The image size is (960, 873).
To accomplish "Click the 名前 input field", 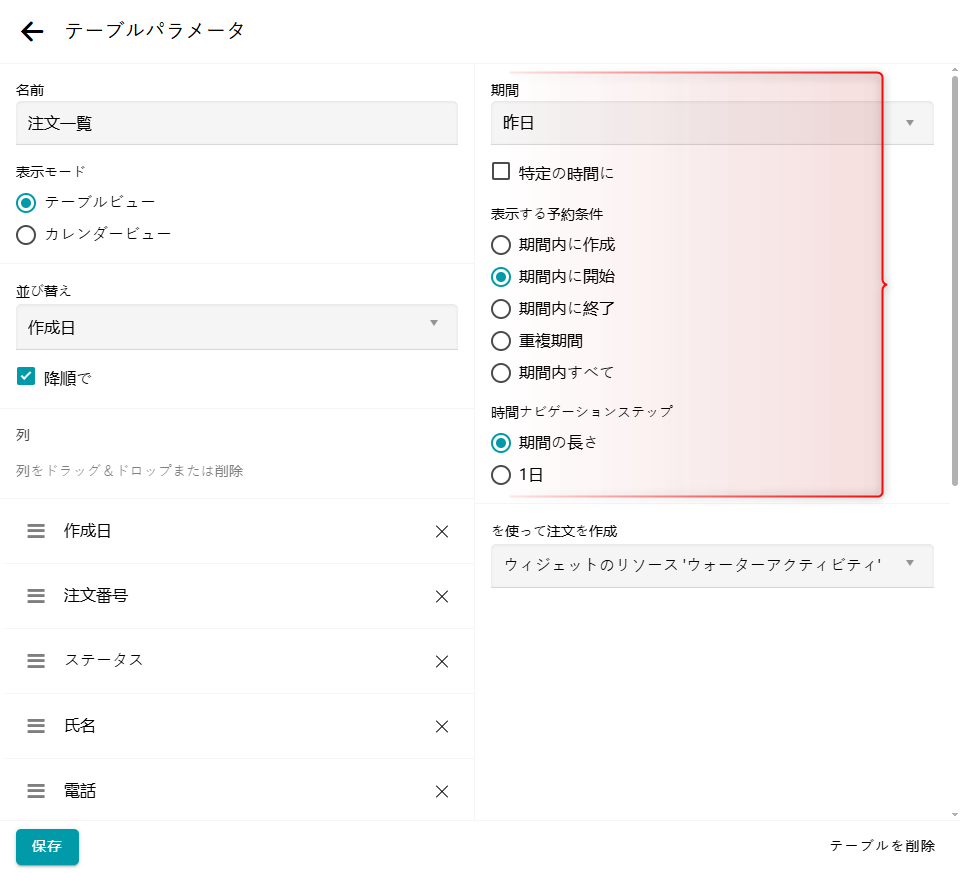I will (x=237, y=123).
